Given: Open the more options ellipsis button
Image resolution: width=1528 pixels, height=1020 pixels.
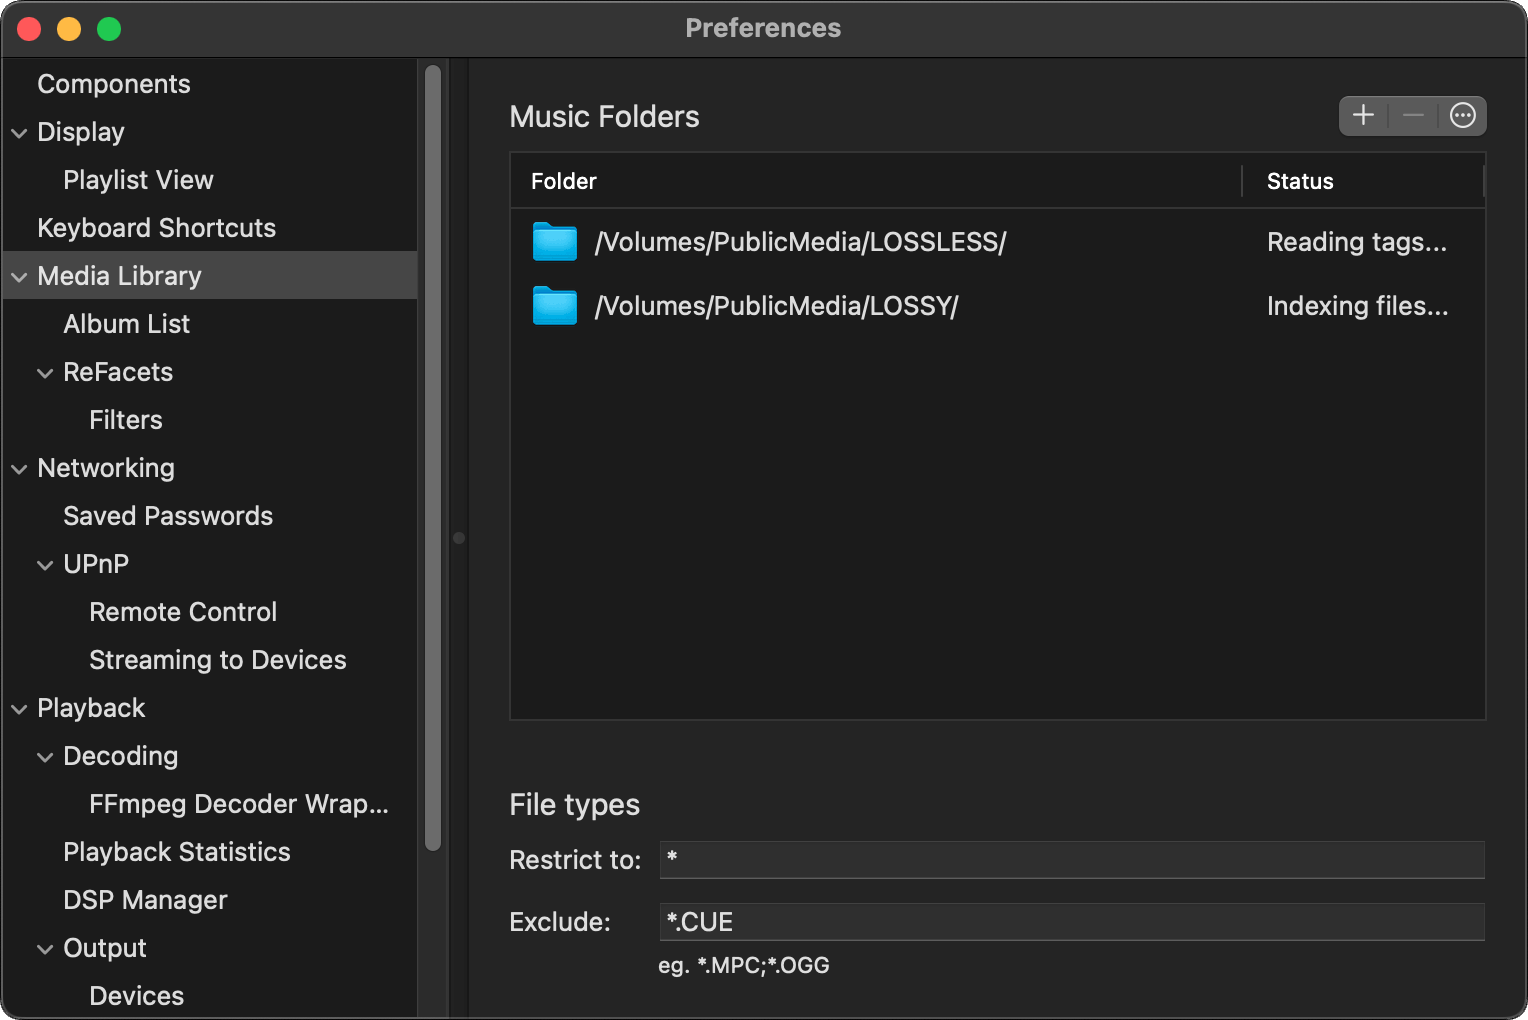Looking at the screenshot, I should (1462, 116).
